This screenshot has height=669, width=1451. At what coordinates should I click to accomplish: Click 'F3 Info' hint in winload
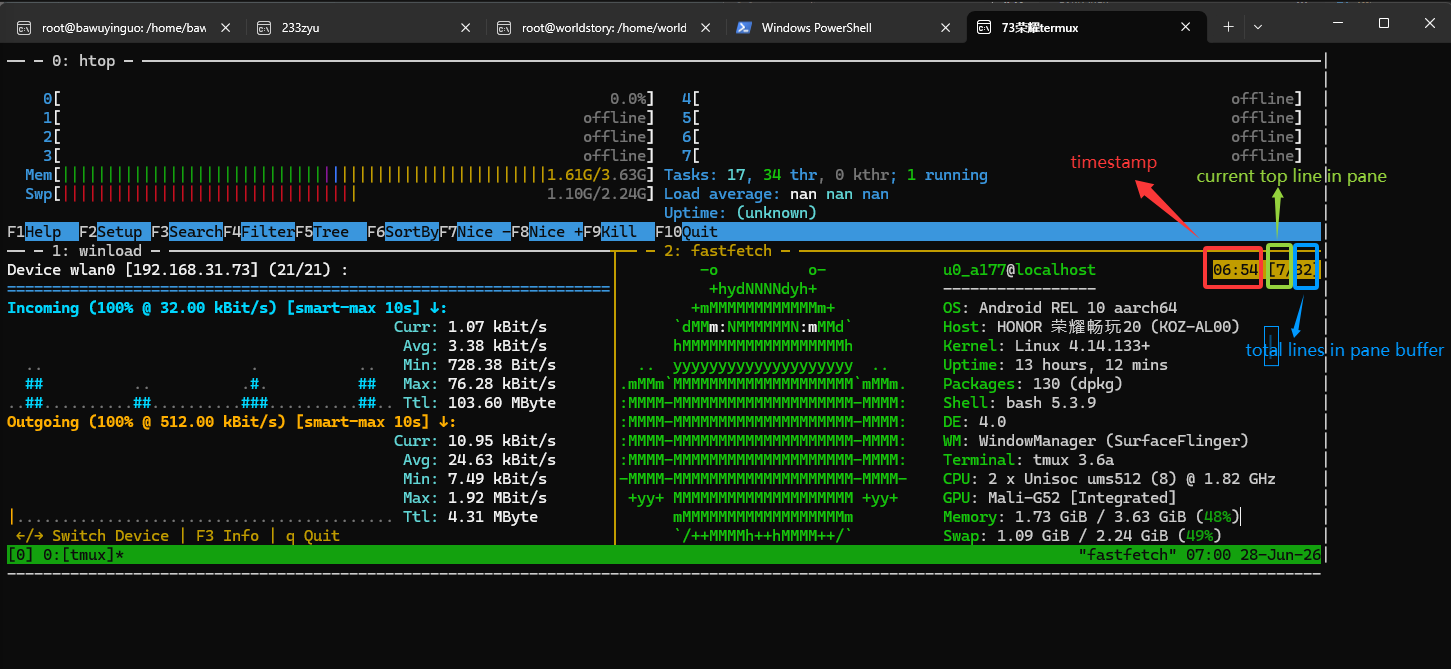[227, 536]
